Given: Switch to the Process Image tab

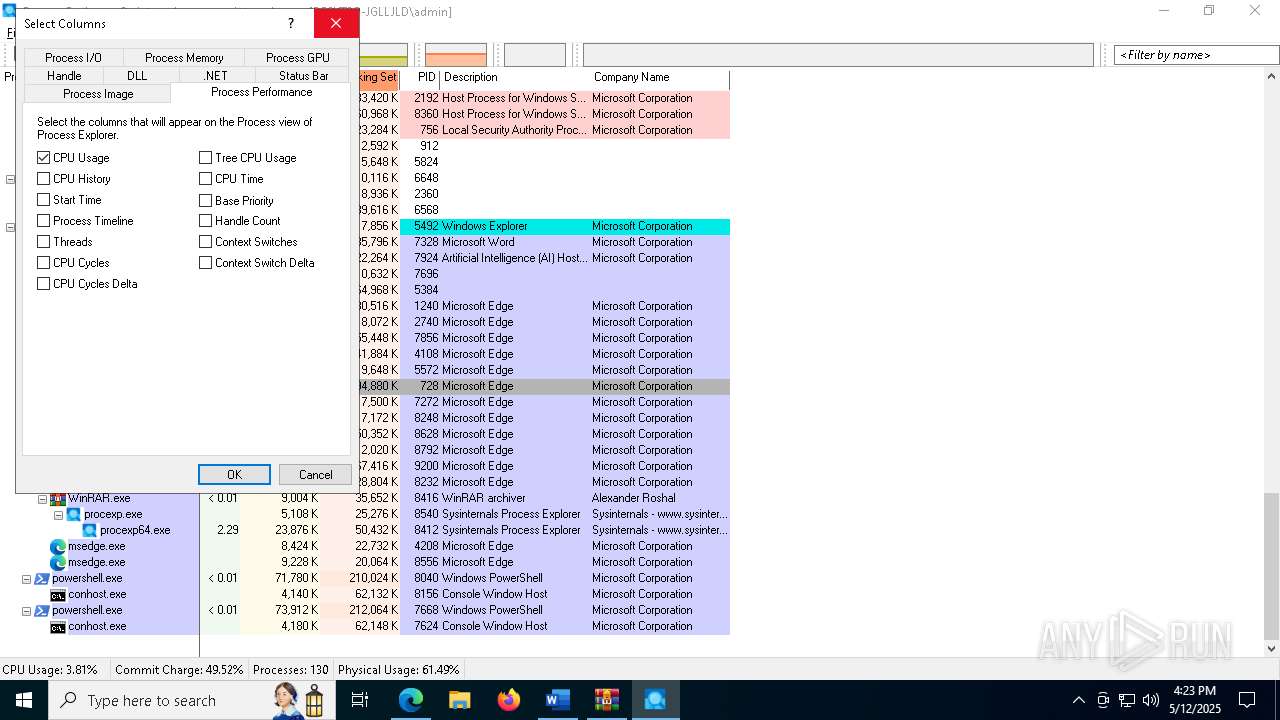Looking at the screenshot, I should 98,94.
